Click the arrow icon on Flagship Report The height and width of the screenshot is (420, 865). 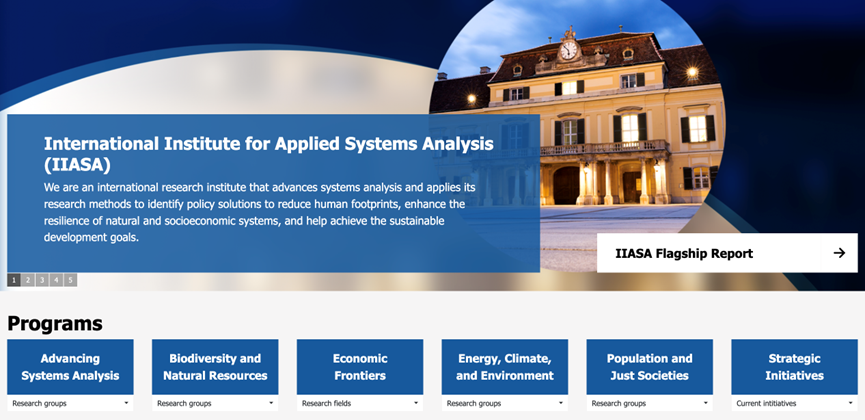pos(839,253)
